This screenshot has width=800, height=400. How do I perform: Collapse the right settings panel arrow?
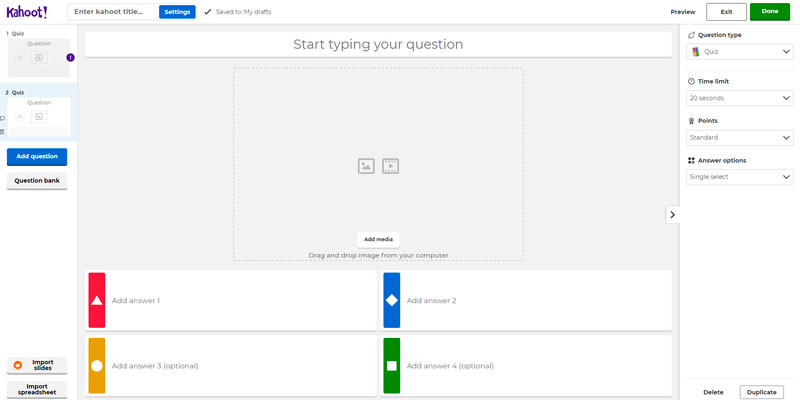(x=672, y=215)
